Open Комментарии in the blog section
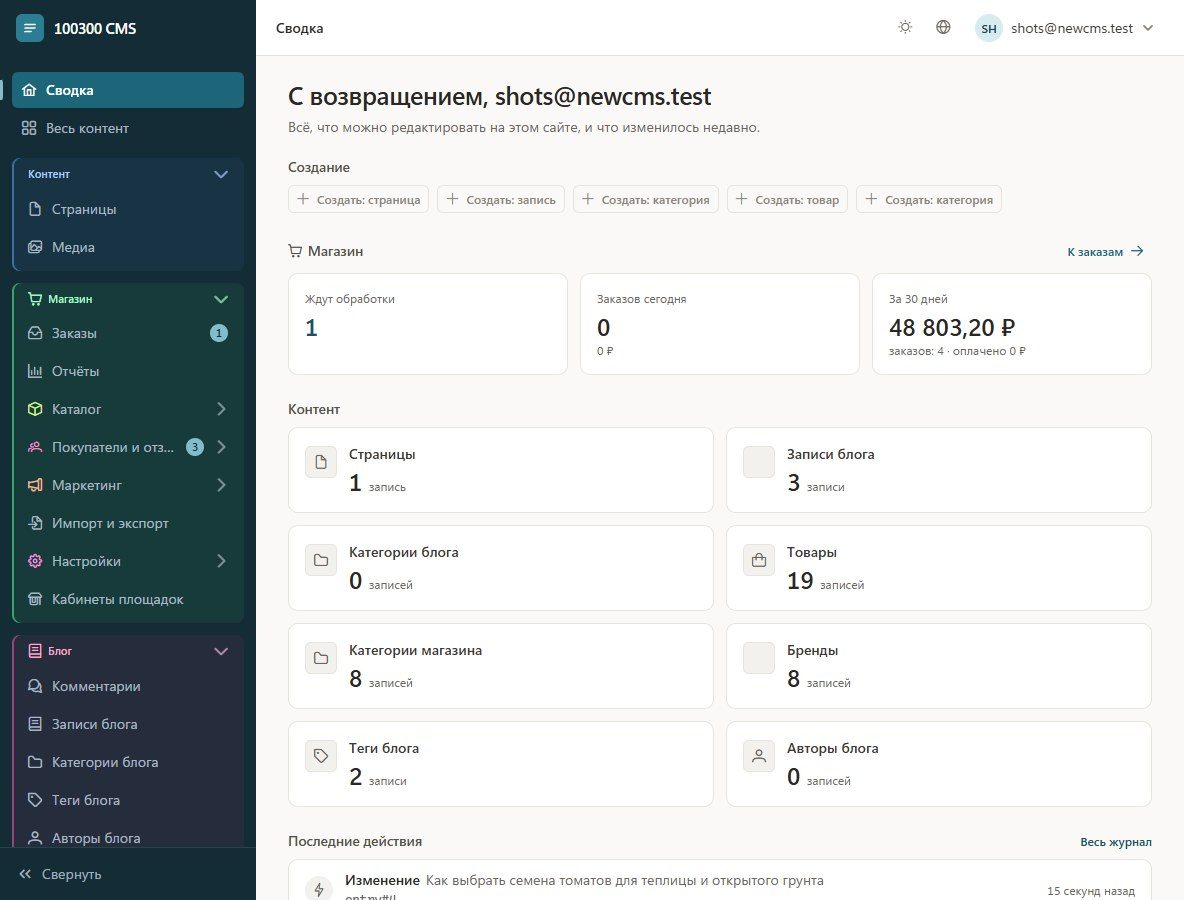Screen dimensions: 1184x900 coord(128,686)
